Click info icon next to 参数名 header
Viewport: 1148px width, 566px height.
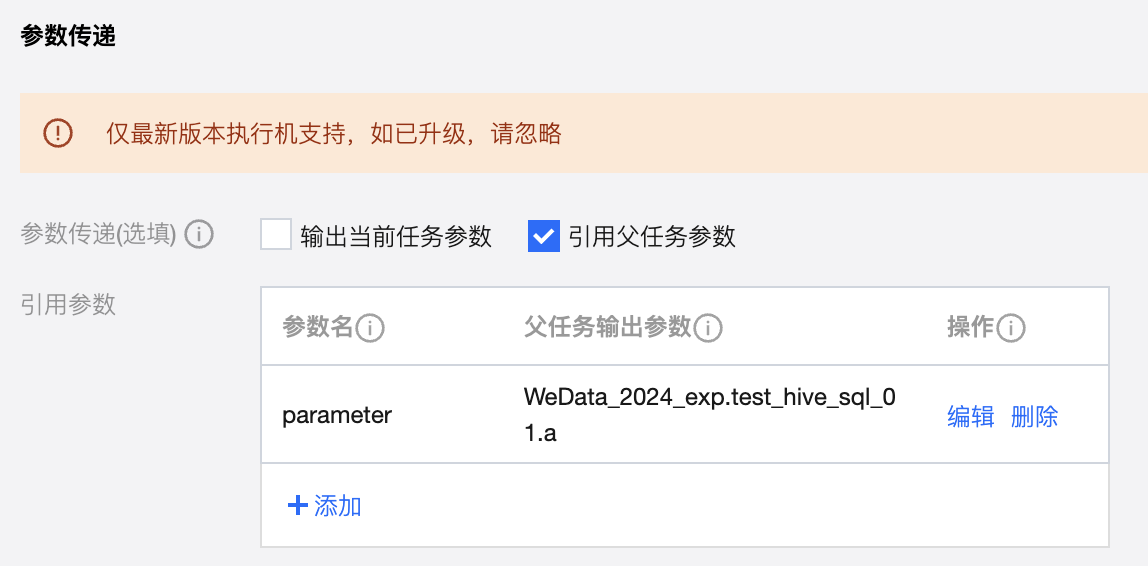[371, 328]
